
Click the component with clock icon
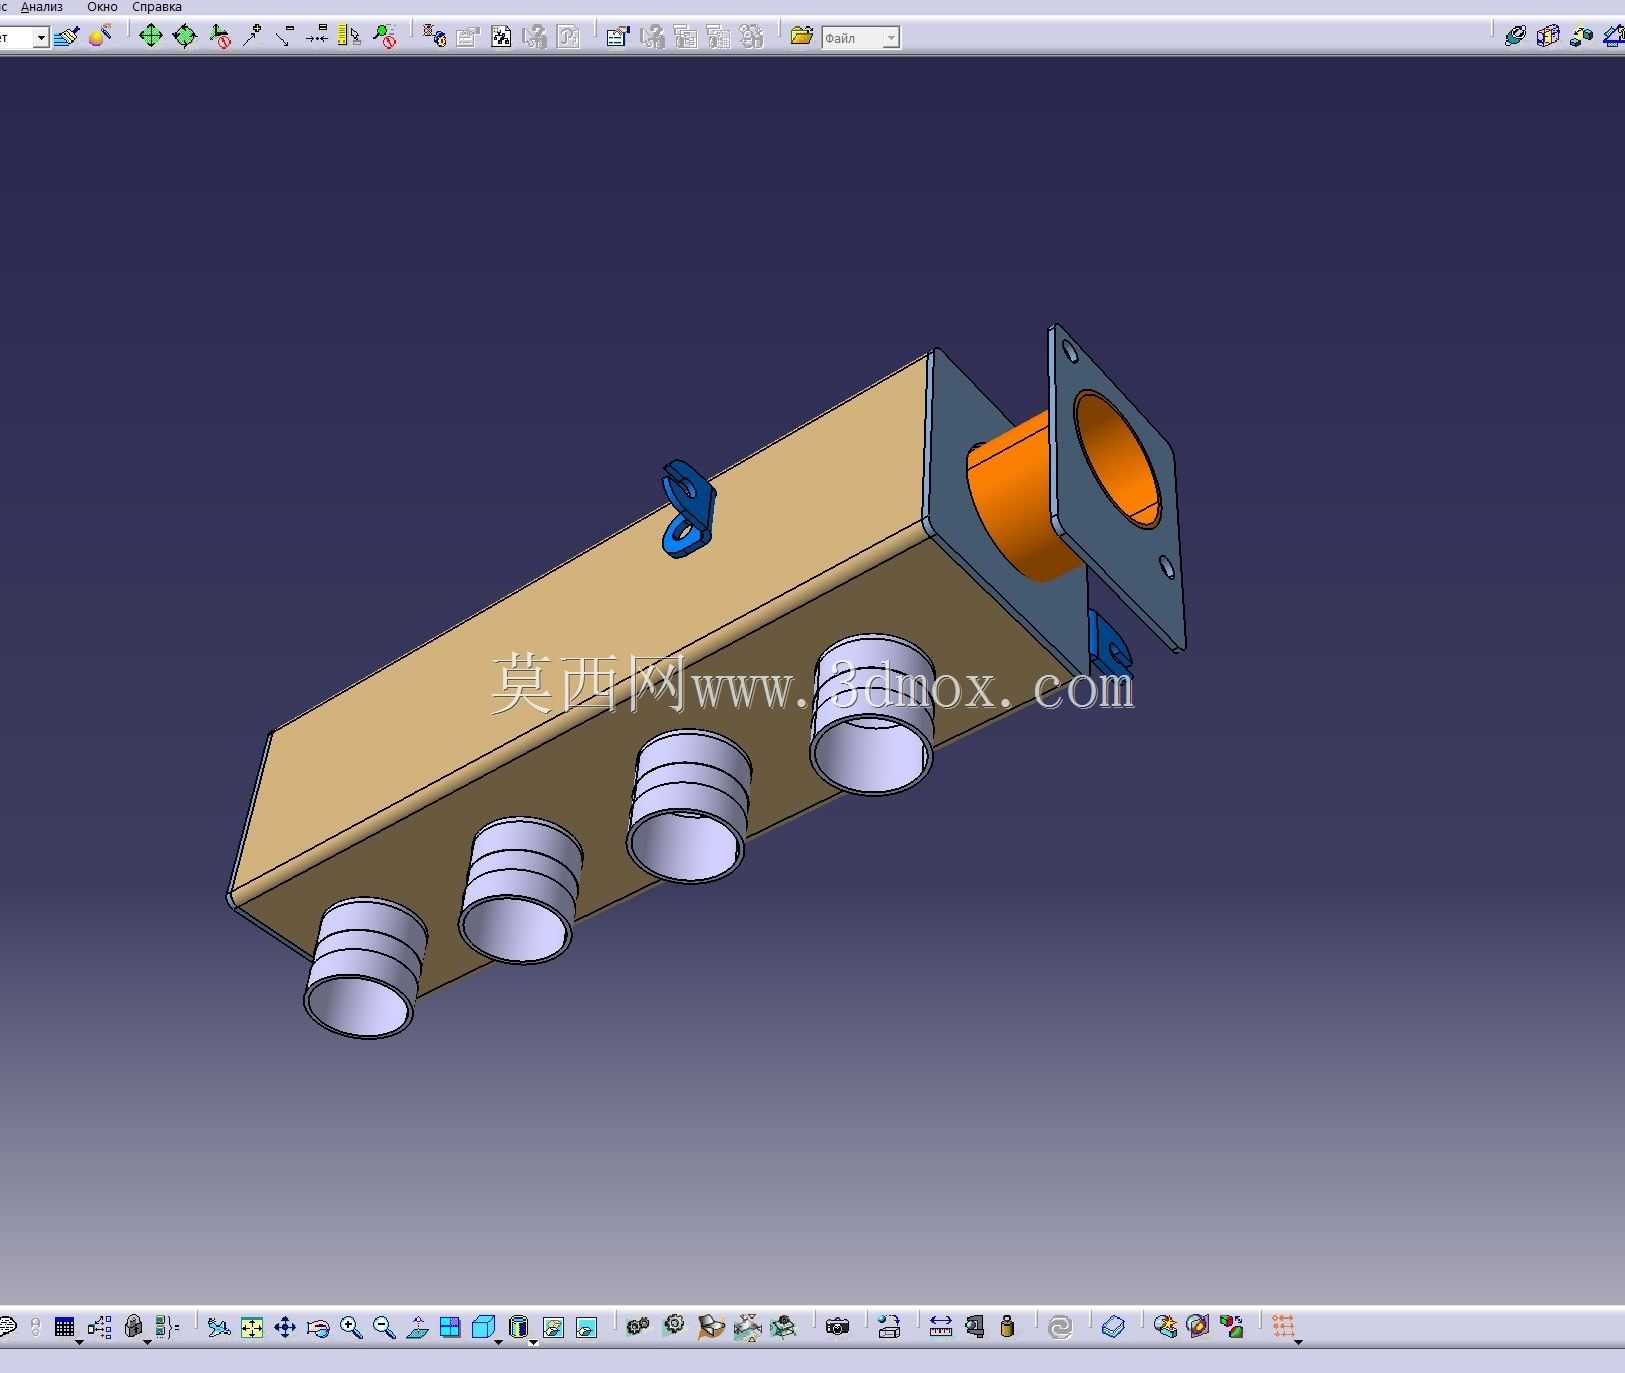click(434, 37)
